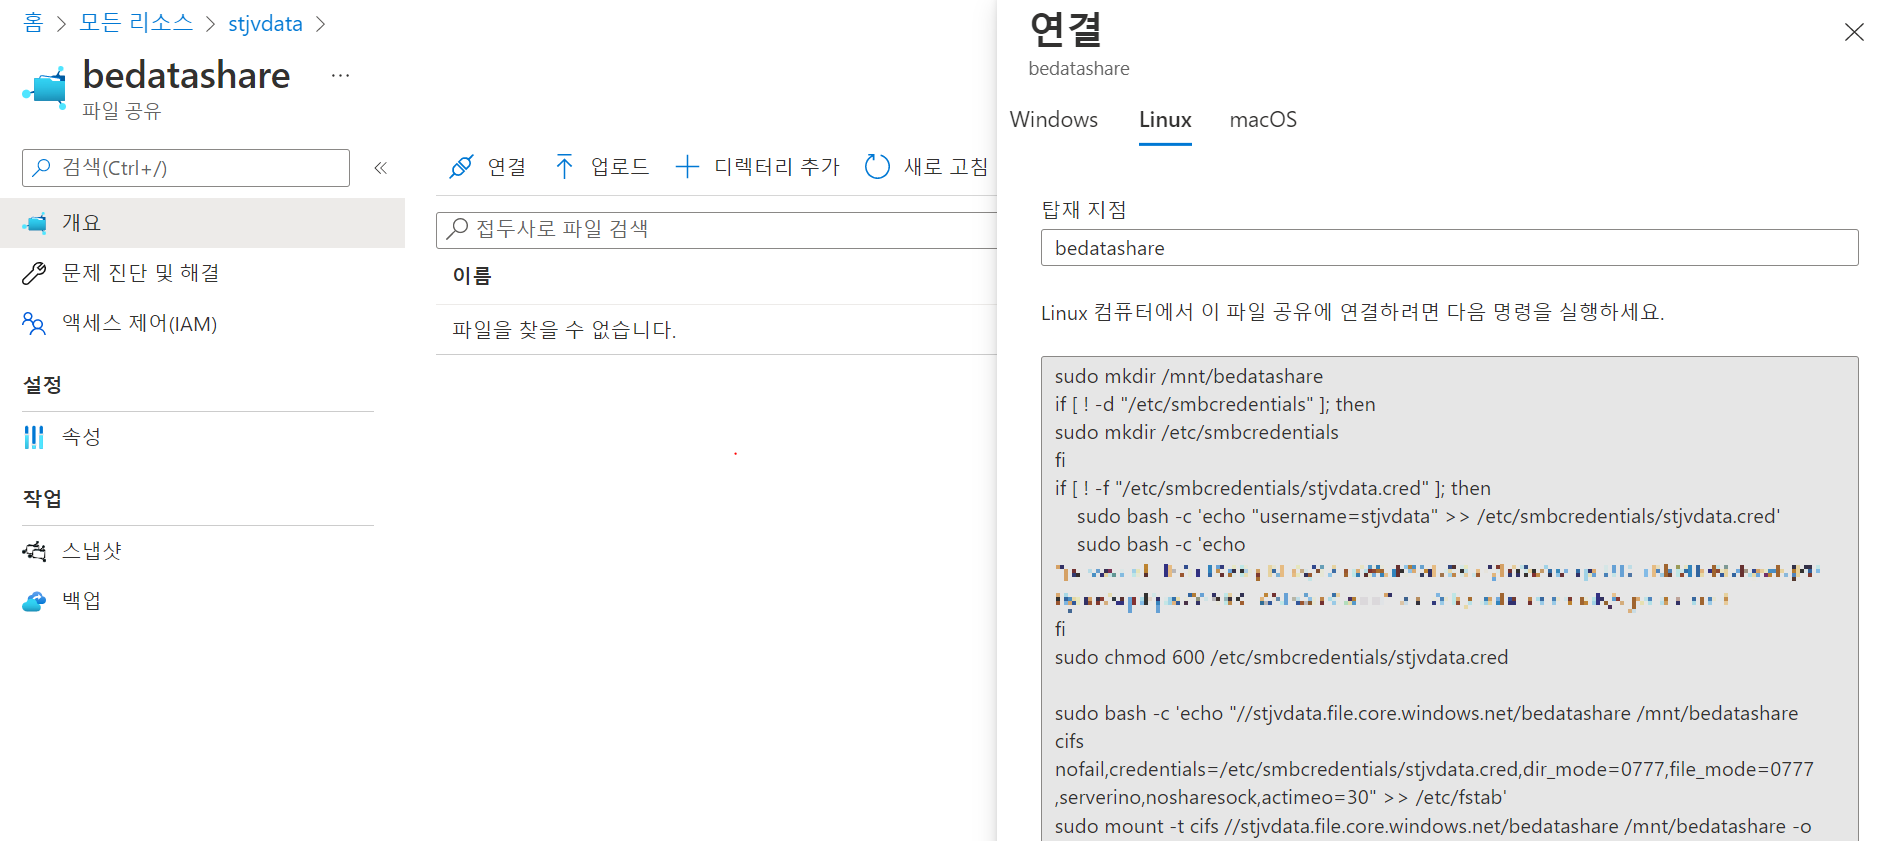Viewport: 1880px width, 841px height.
Task: Click the plus icon for adding directory
Action: (687, 167)
